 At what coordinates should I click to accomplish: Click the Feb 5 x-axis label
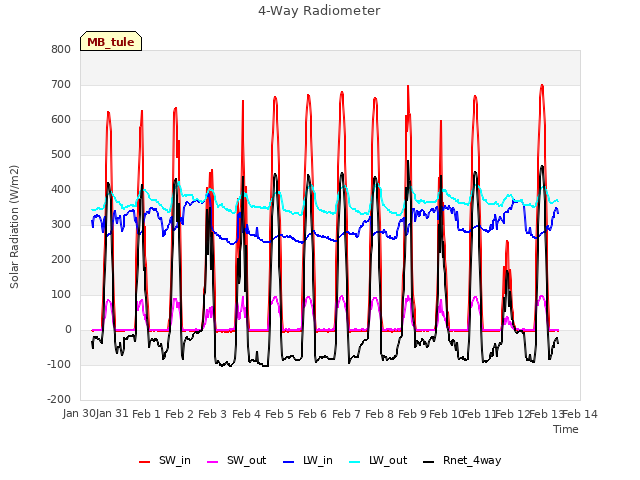[x=279, y=414]
